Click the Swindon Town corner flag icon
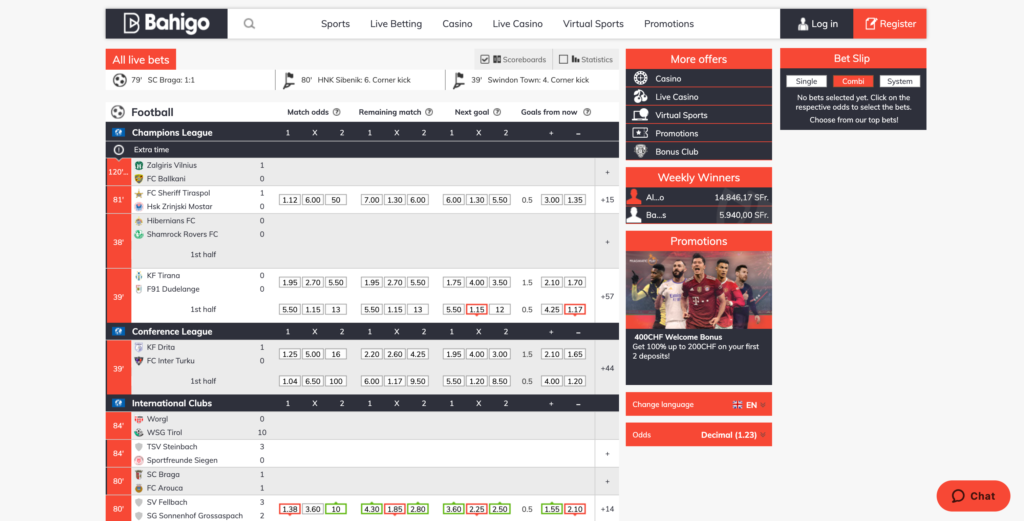The height and width of the screenshot is (521, 1024). tap(459, 80)
